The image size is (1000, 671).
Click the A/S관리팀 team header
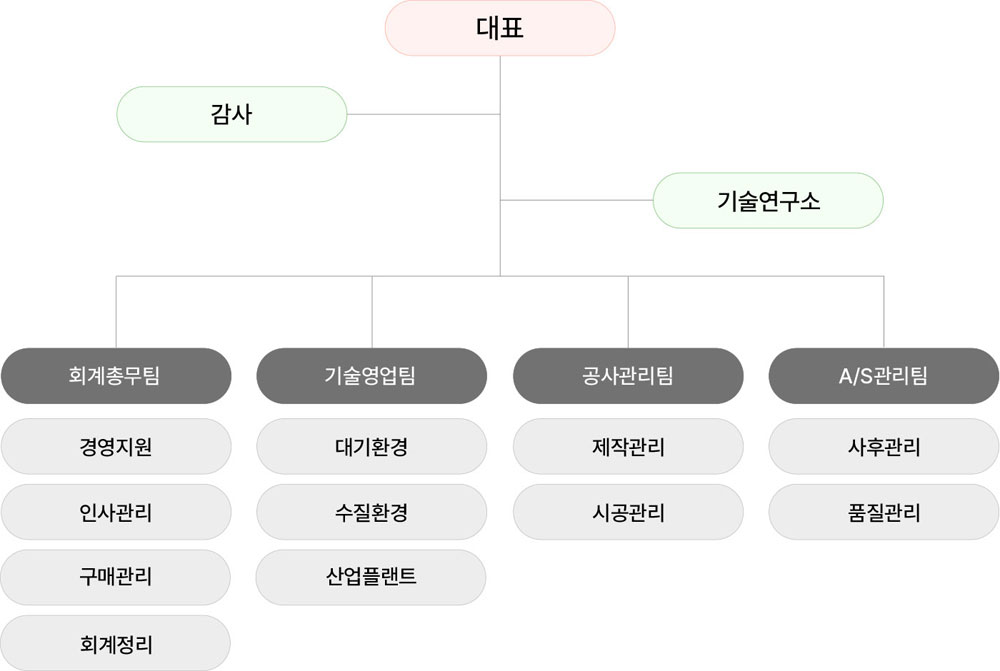click(883, 376)
